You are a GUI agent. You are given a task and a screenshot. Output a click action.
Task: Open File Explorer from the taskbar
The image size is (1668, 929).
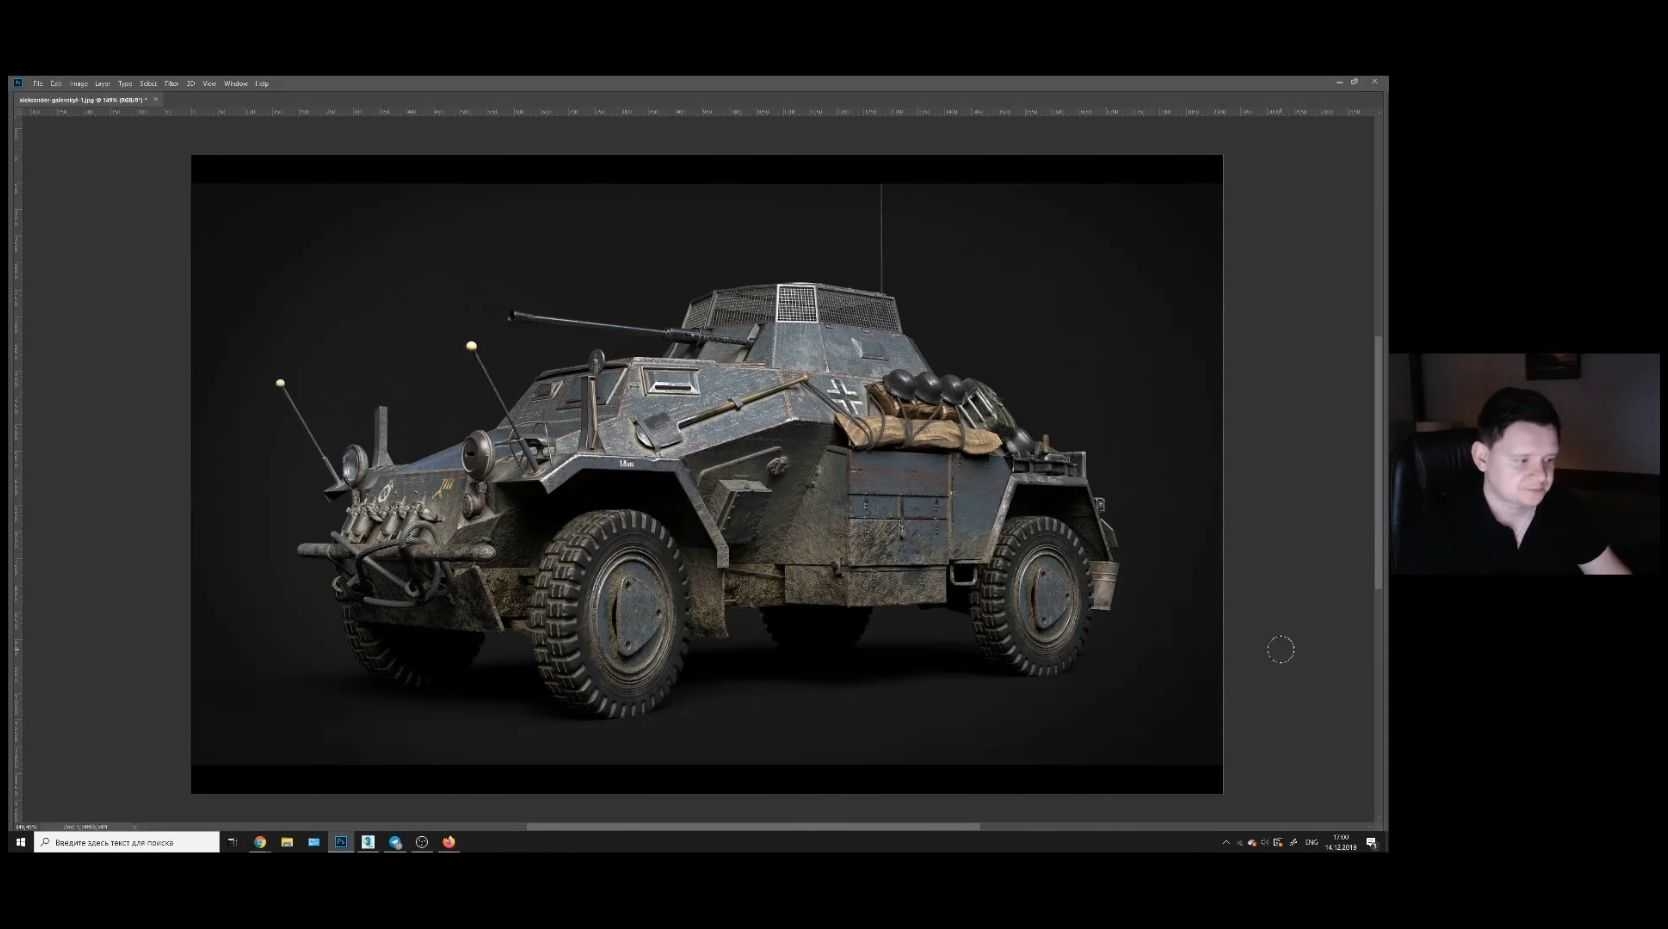click(287, 842)
